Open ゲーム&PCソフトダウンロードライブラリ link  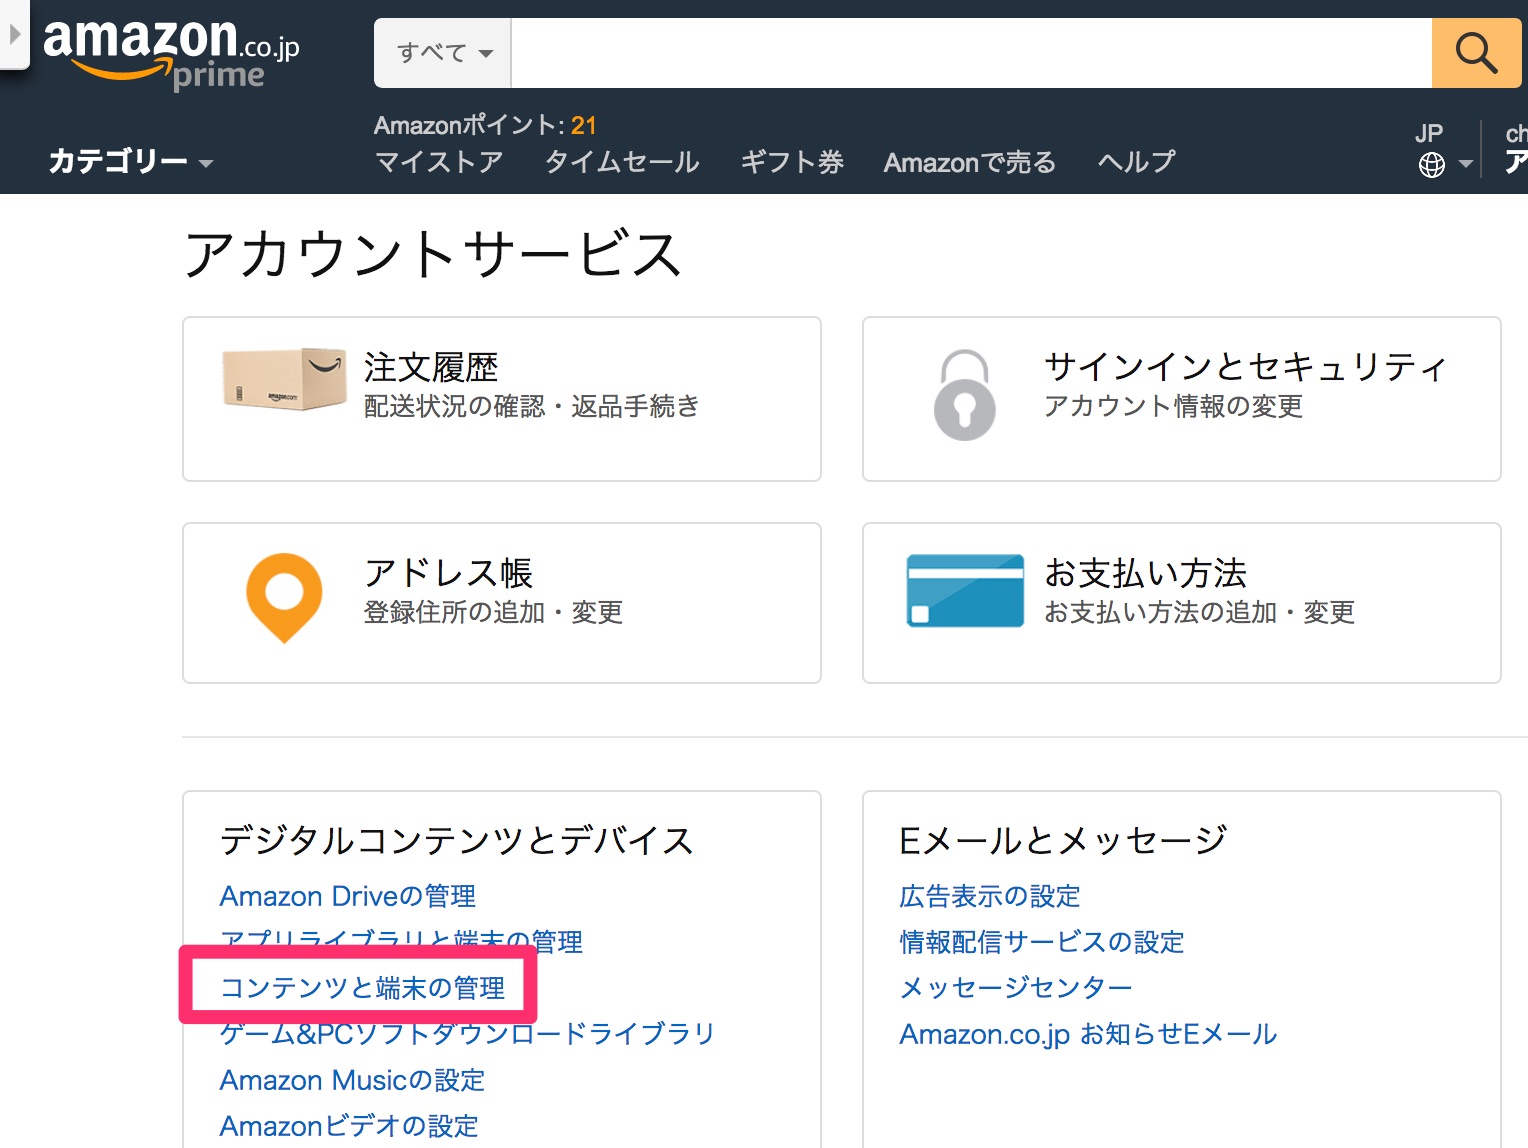[x=467, y=1034]
